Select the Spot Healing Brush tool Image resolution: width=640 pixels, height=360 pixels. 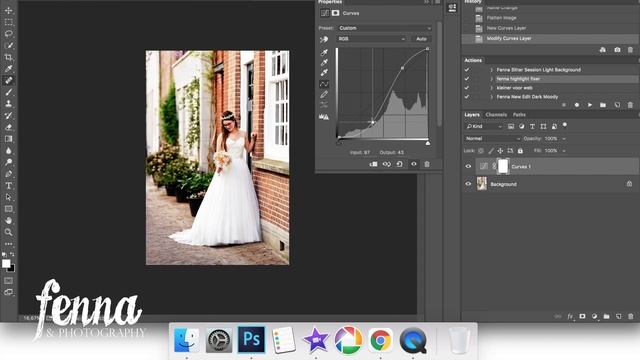pyautogui.click(x=9, y=80)
